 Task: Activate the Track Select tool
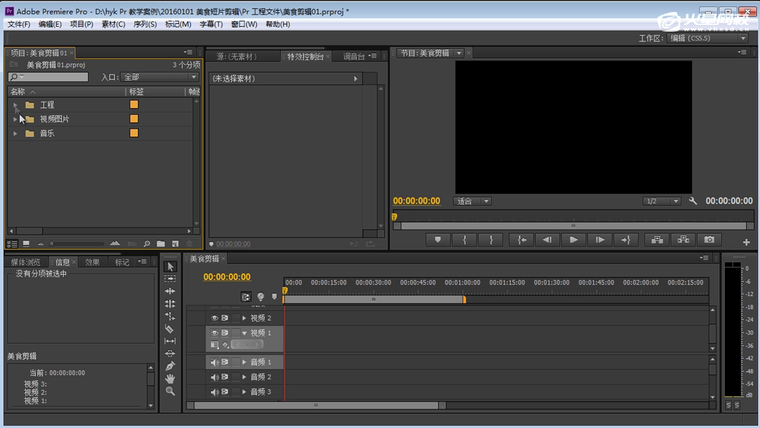click(x=170, y=278)
